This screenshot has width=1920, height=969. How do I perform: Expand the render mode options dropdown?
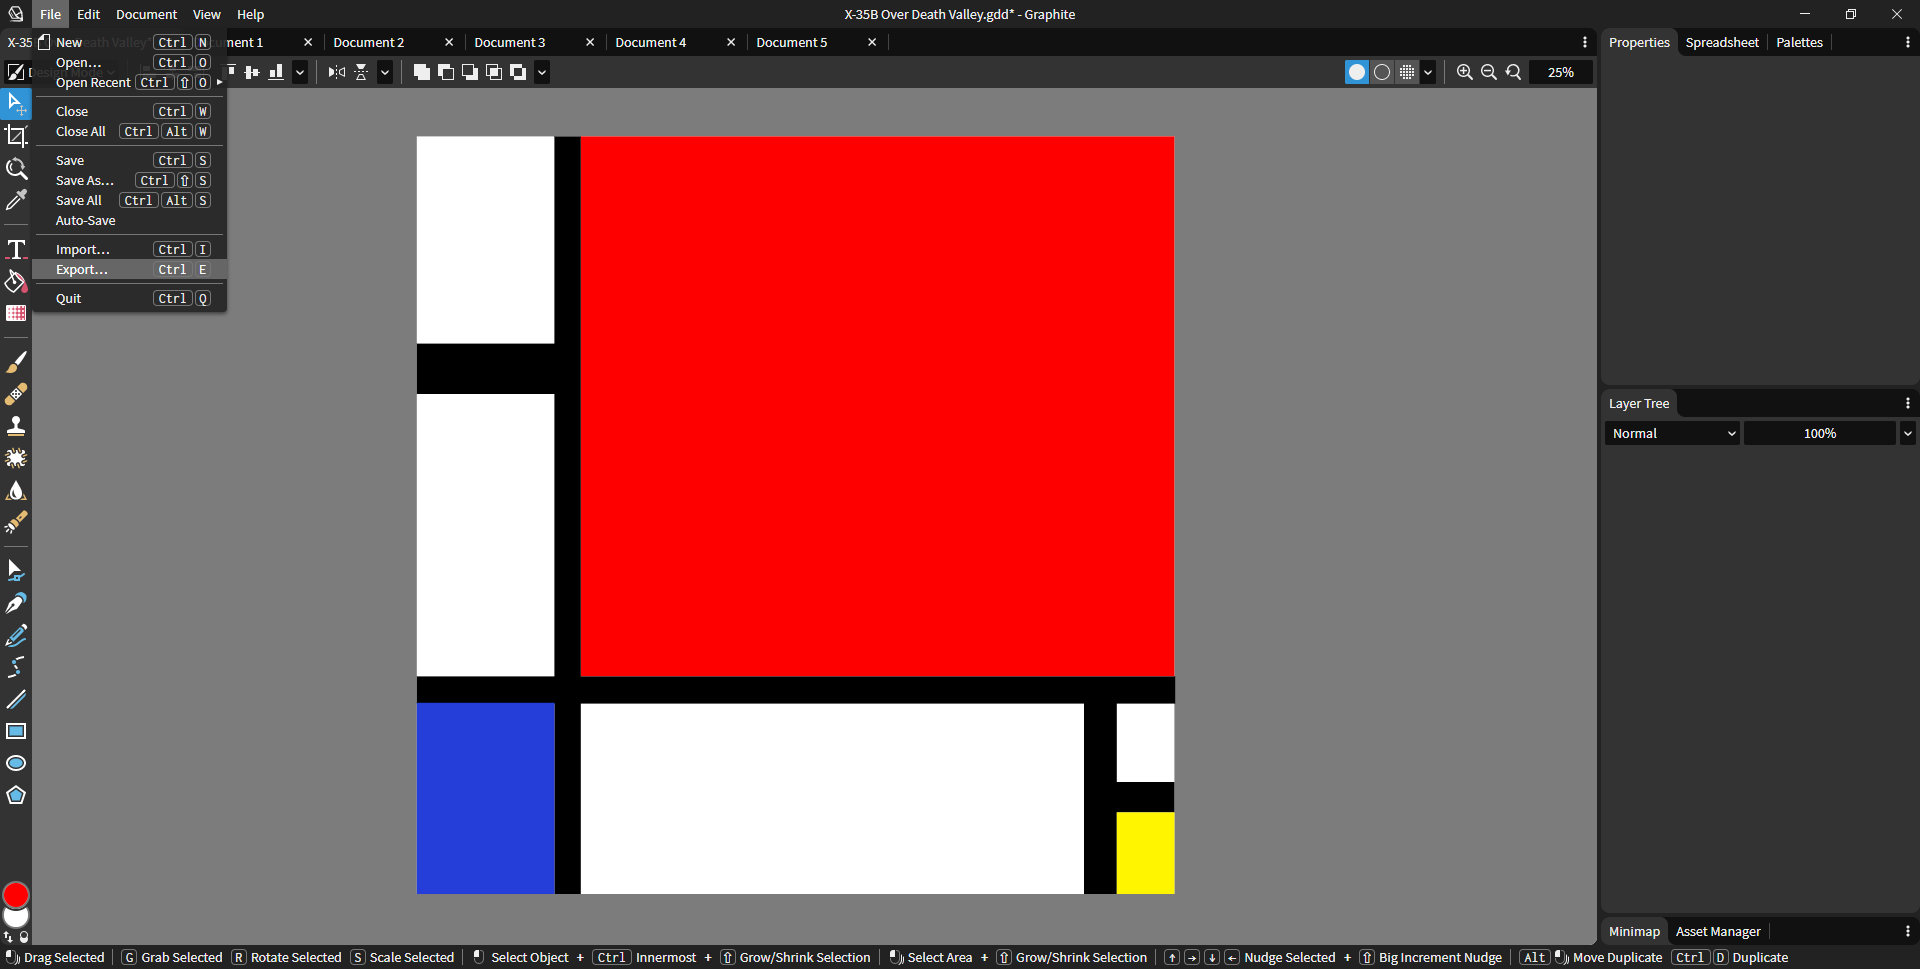tap(1428, 72)
